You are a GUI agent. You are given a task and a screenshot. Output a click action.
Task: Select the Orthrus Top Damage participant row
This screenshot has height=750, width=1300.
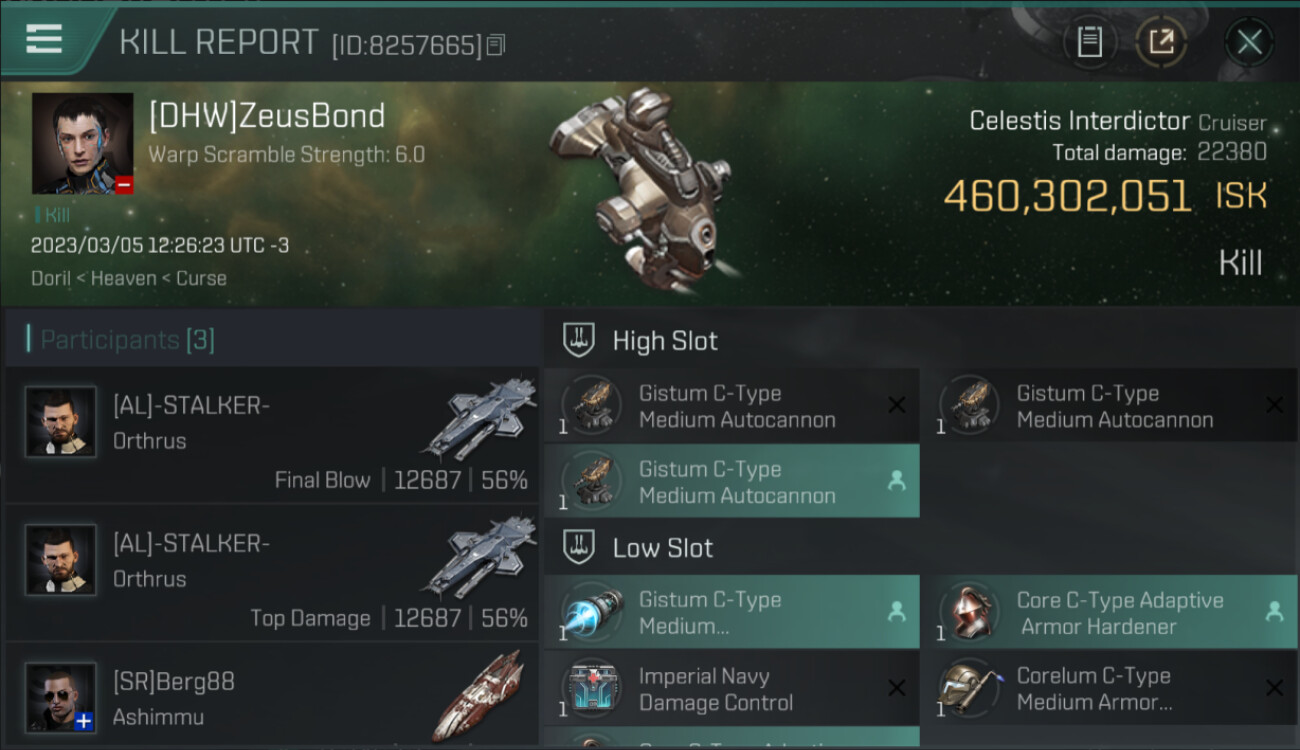click(271, 574)
